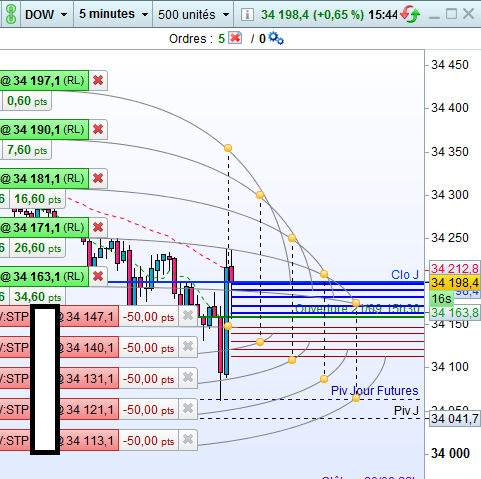Click the 34 450 price axis label
This screenshot has width=481, height=479.
tap(450, 65)
